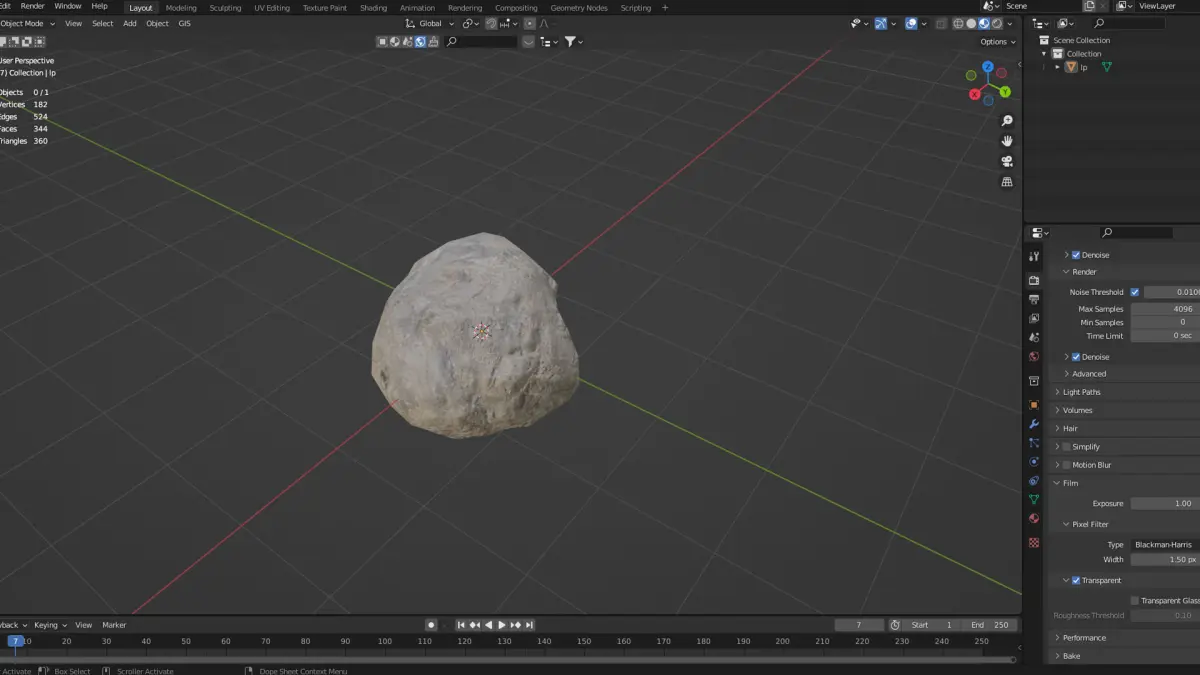
Task: Open the Object Constraints tab icon
Action: point(1034,481)
